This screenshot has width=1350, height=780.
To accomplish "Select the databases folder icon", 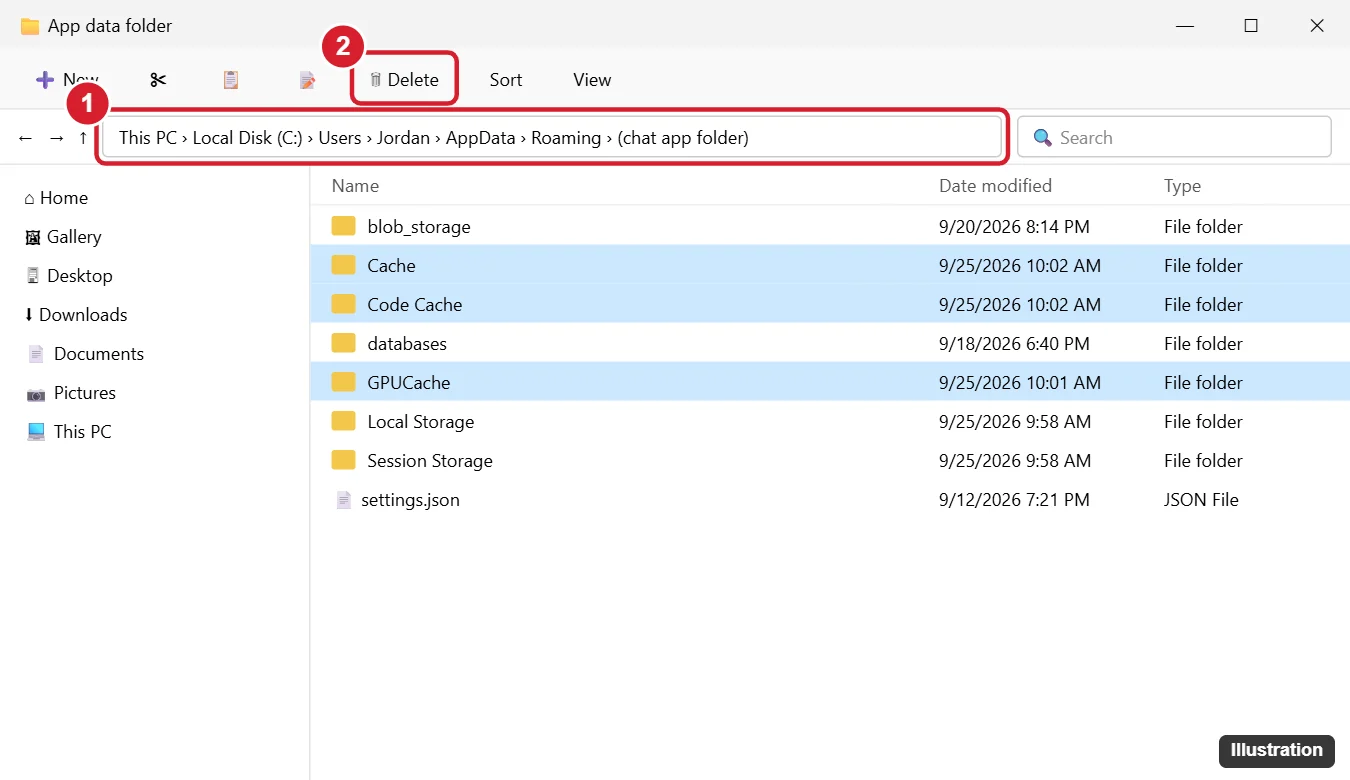I will point(344,344).
